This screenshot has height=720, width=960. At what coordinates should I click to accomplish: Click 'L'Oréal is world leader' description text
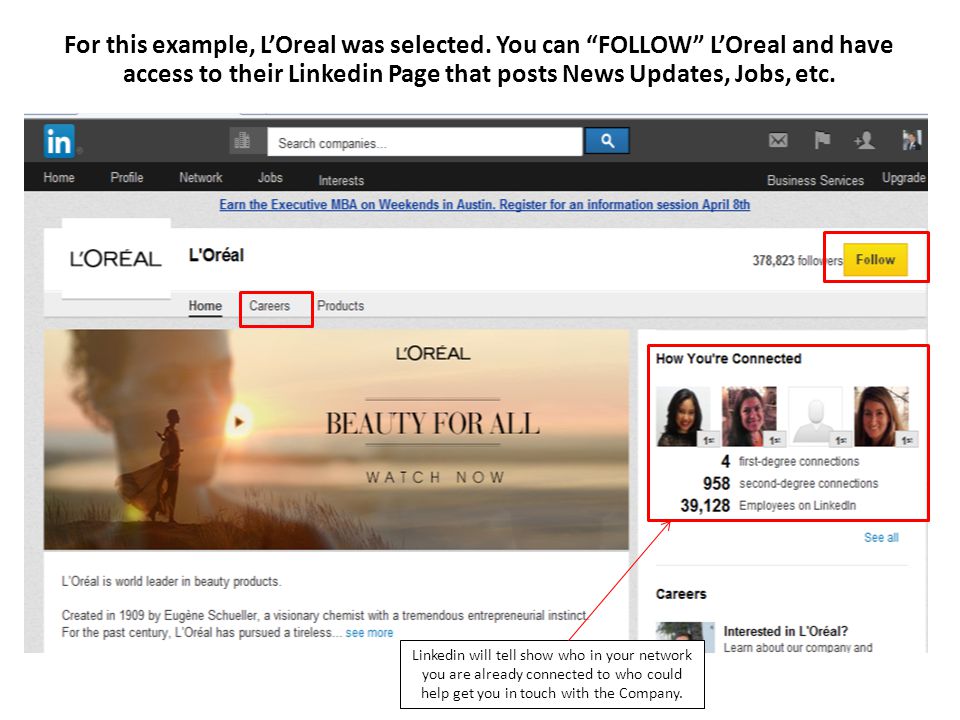(x=171, y=581)
